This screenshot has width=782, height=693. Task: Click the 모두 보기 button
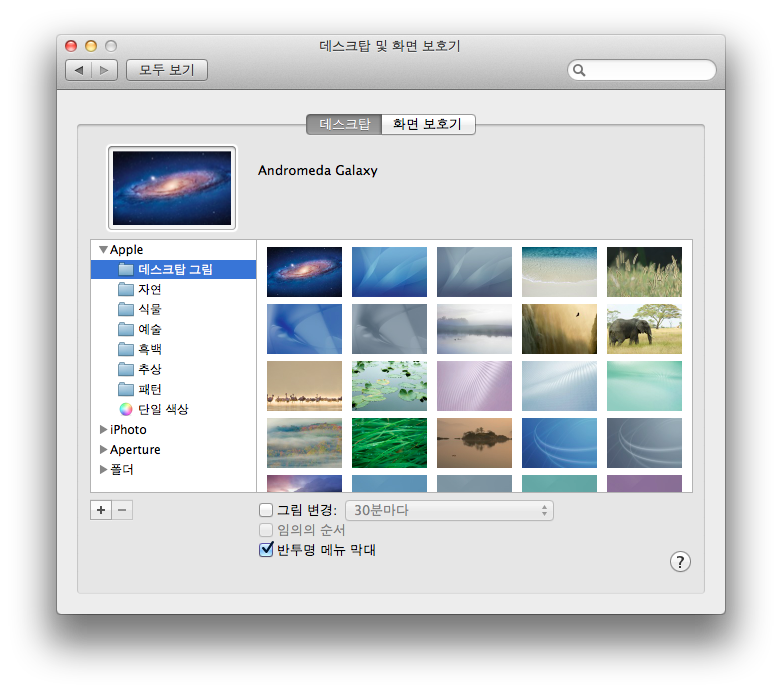[x=167, y=70]
